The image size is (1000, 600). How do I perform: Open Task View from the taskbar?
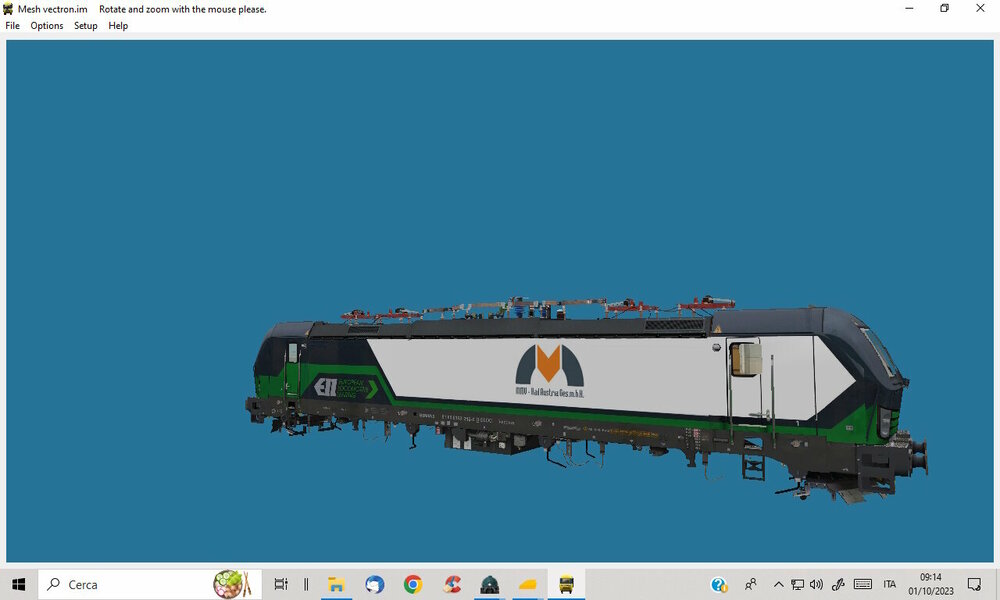[x=281, y=584]
